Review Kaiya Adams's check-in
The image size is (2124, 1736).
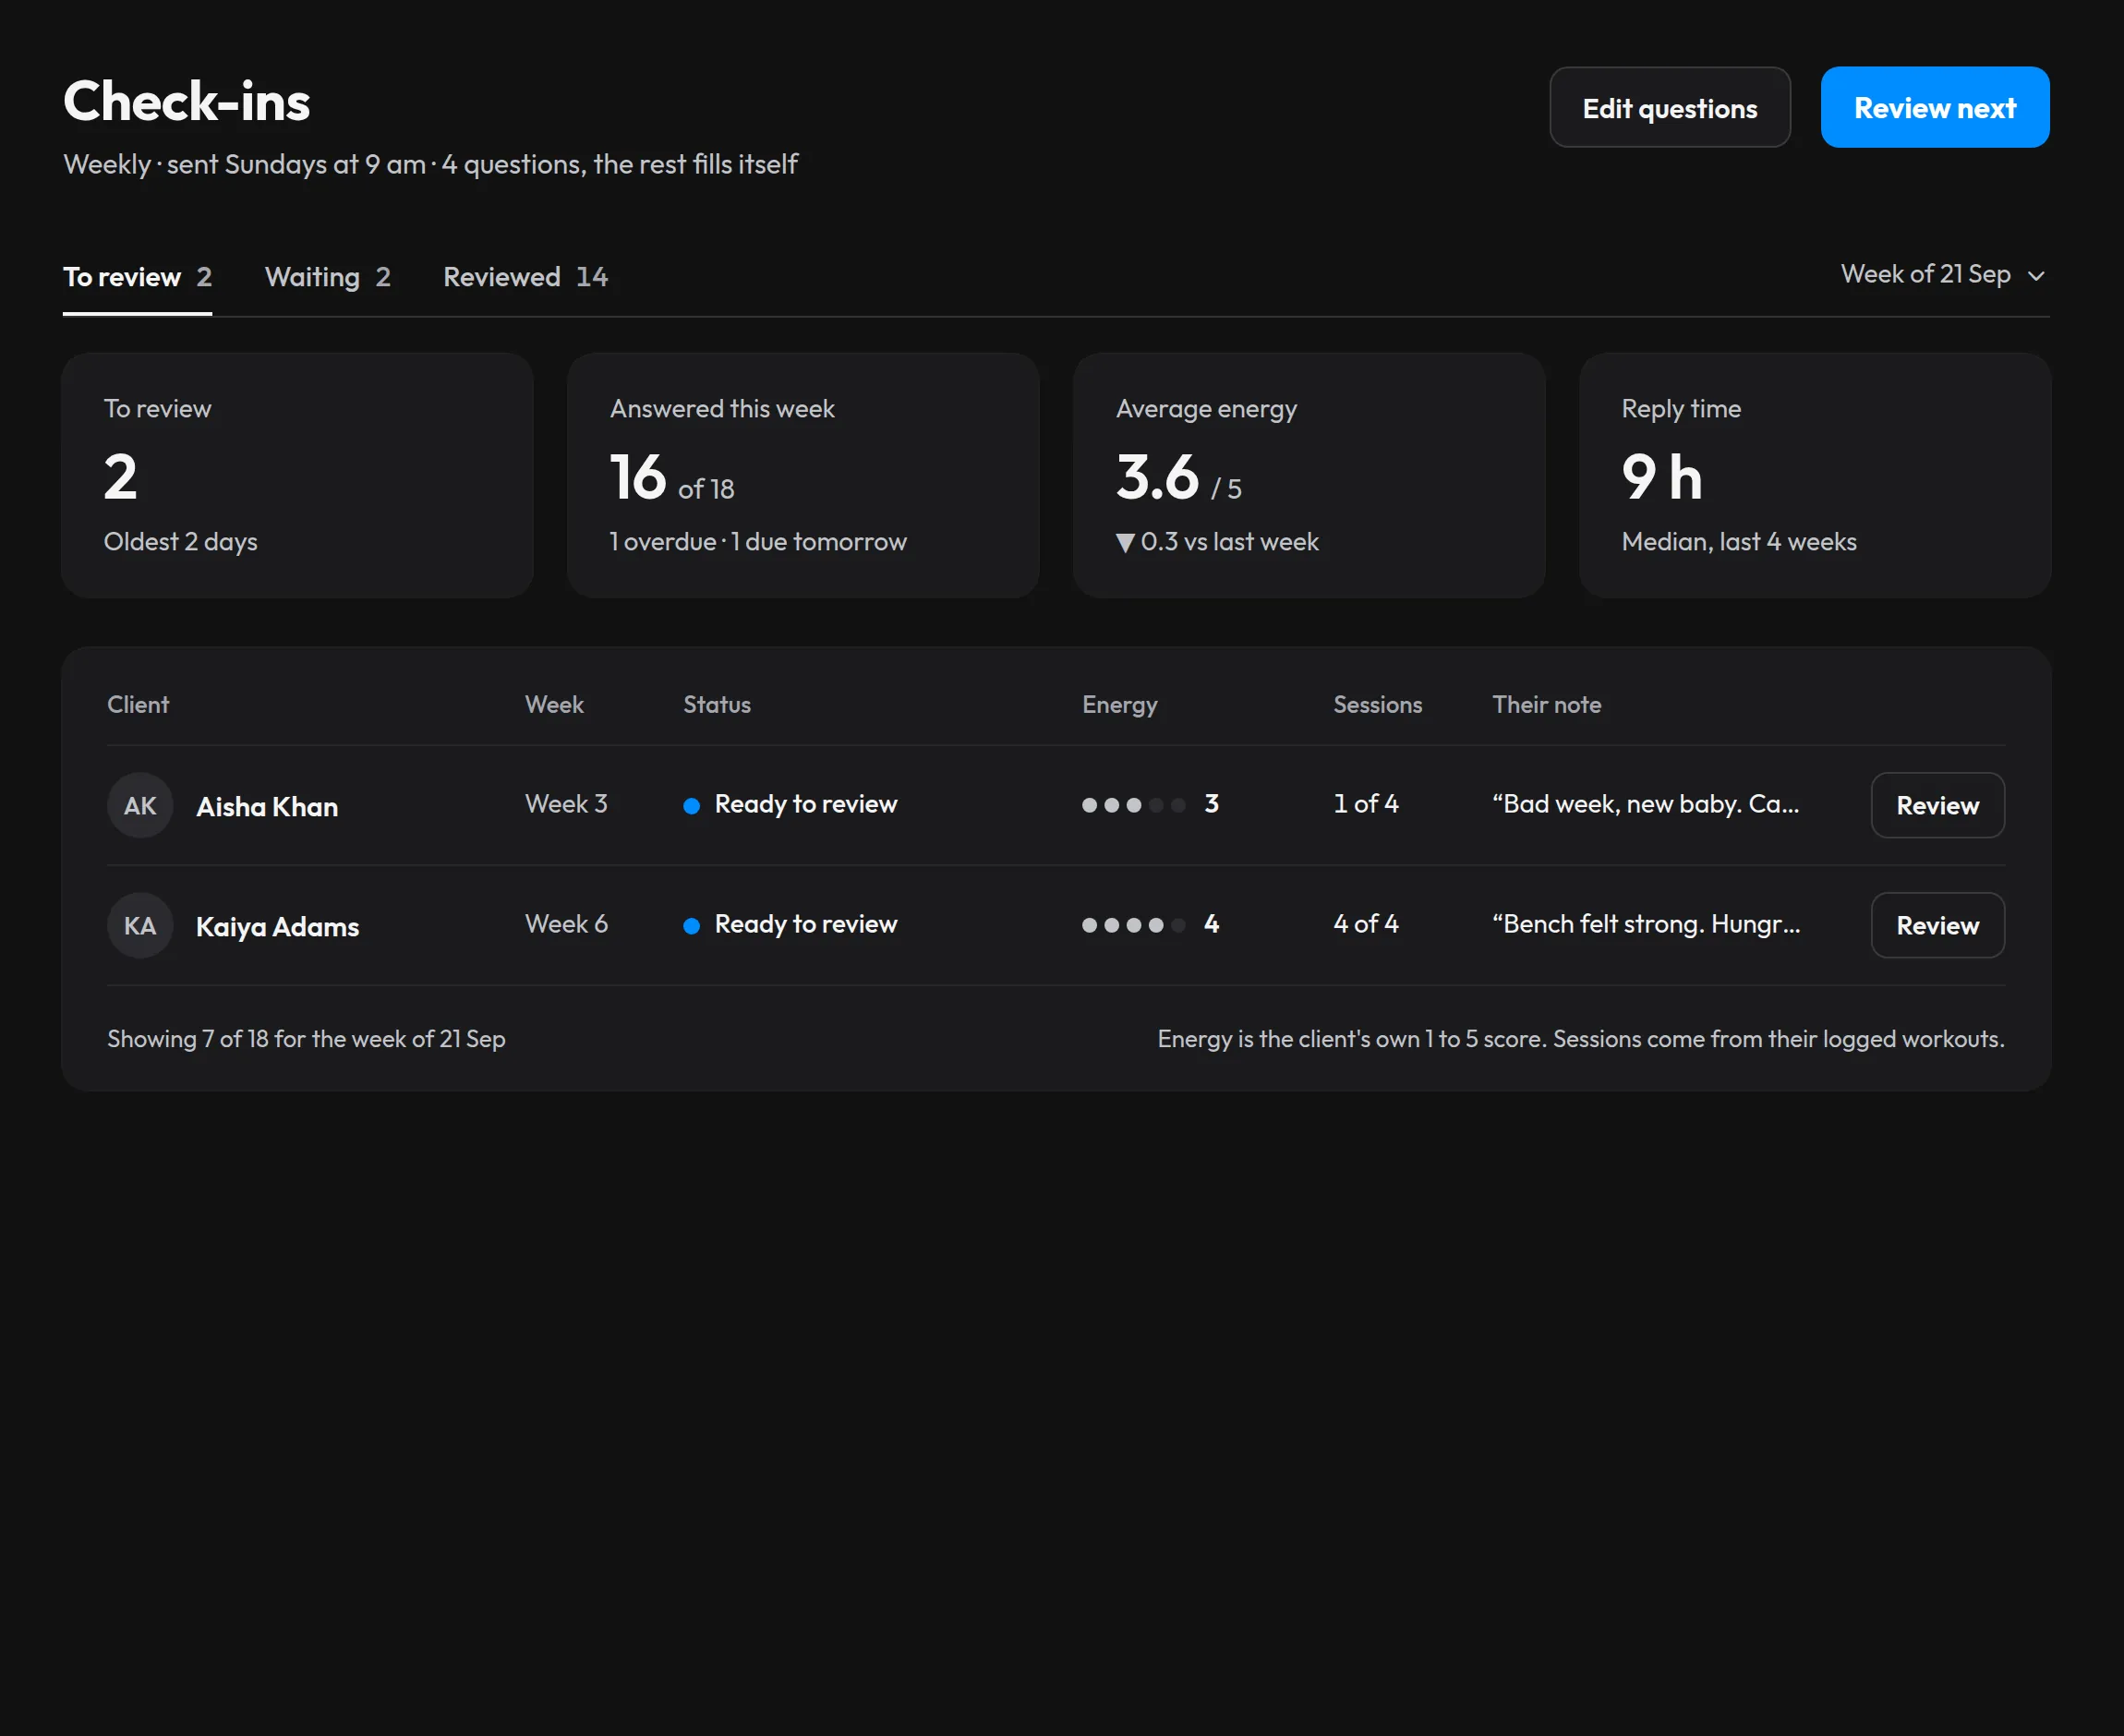pyautogui.click(x=1937, y=925)
